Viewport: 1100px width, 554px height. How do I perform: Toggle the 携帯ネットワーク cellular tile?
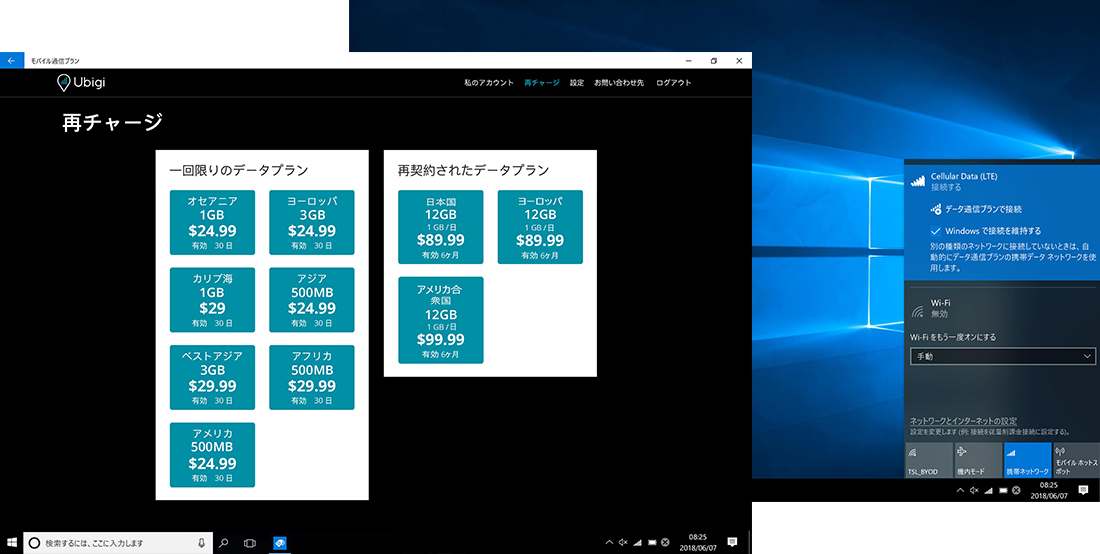pyautogui.click(x=1027, y=460)
